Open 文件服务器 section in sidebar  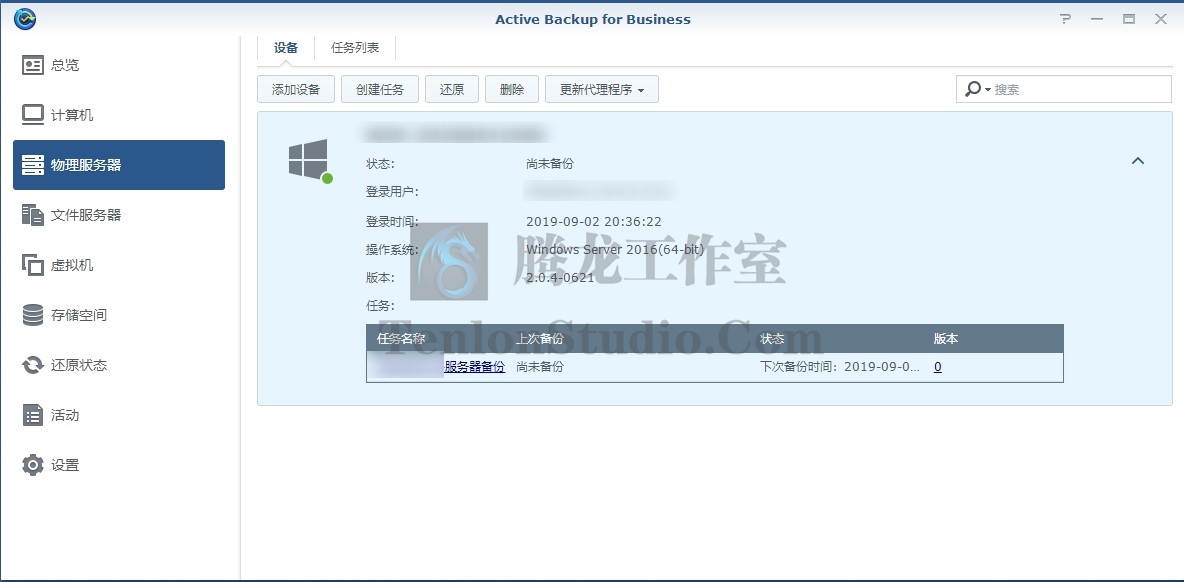86,215
